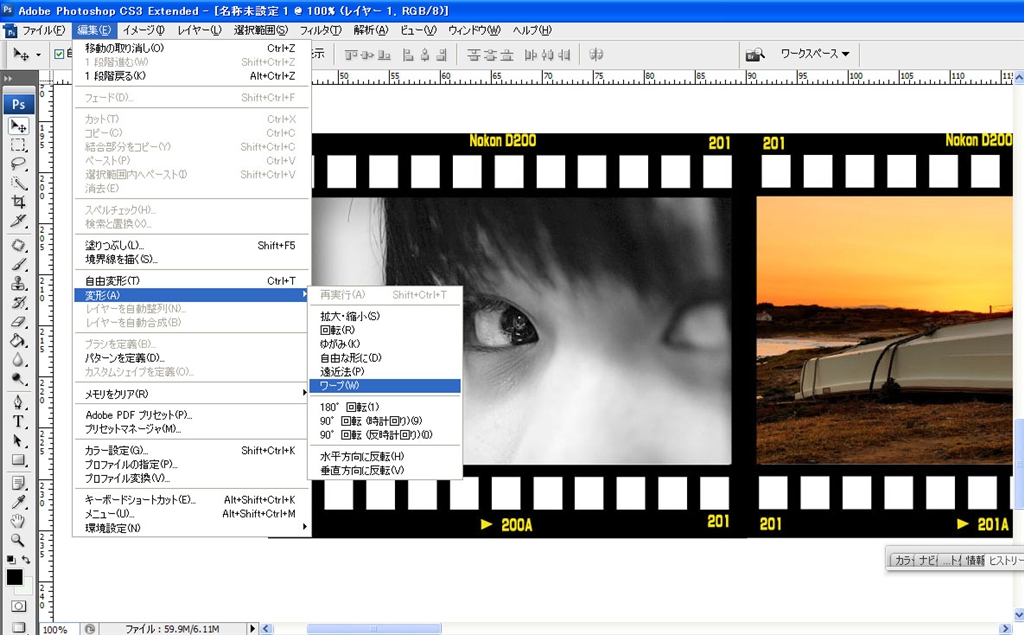The height and width of the screenshot is (635, 1024).
Task: Open the status bar file info arrow menu
Action: point(251,629)
